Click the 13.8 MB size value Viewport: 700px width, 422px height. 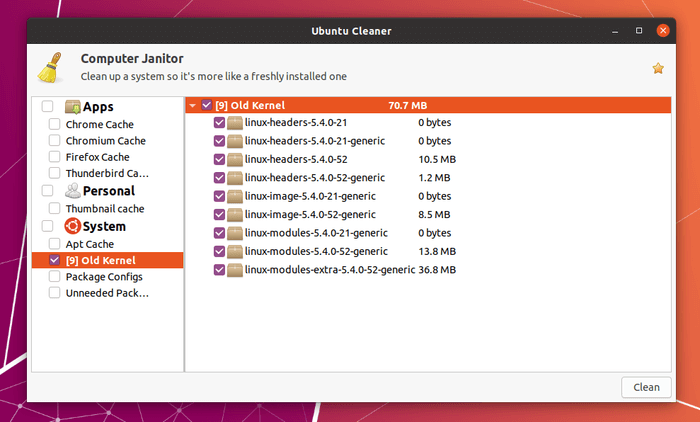(437, 251)
